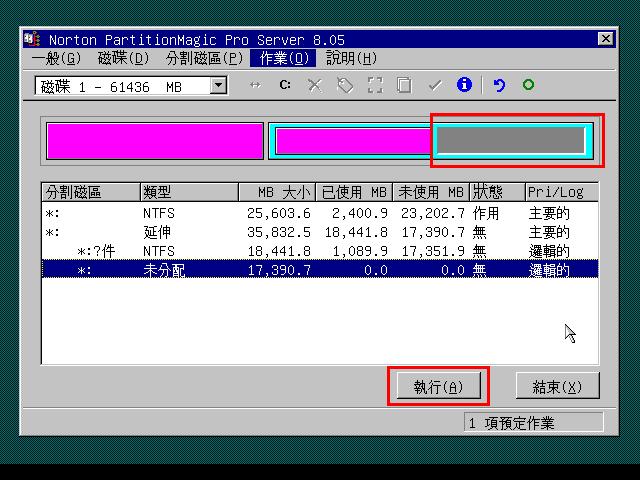This screenshot has width=640, height=480.
Task: Click the copy partition icon
Action: [404, 85]
